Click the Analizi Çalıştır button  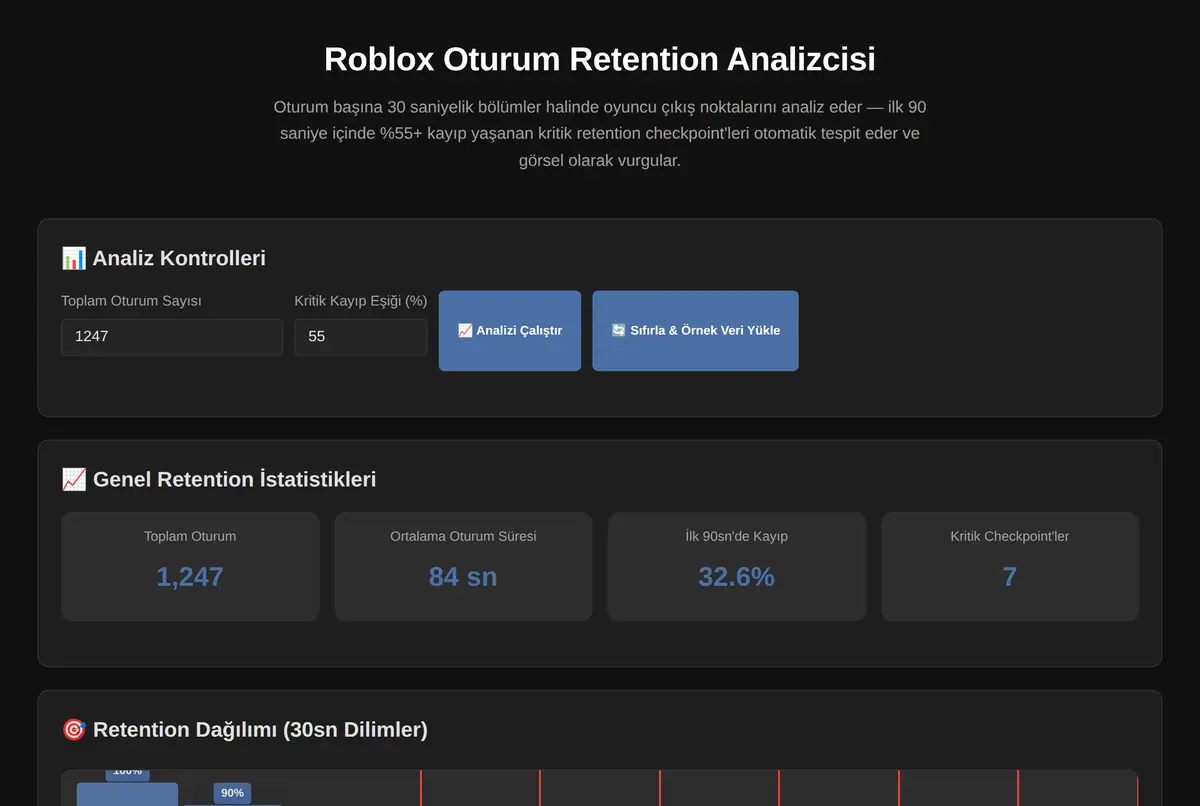point(510,331)
